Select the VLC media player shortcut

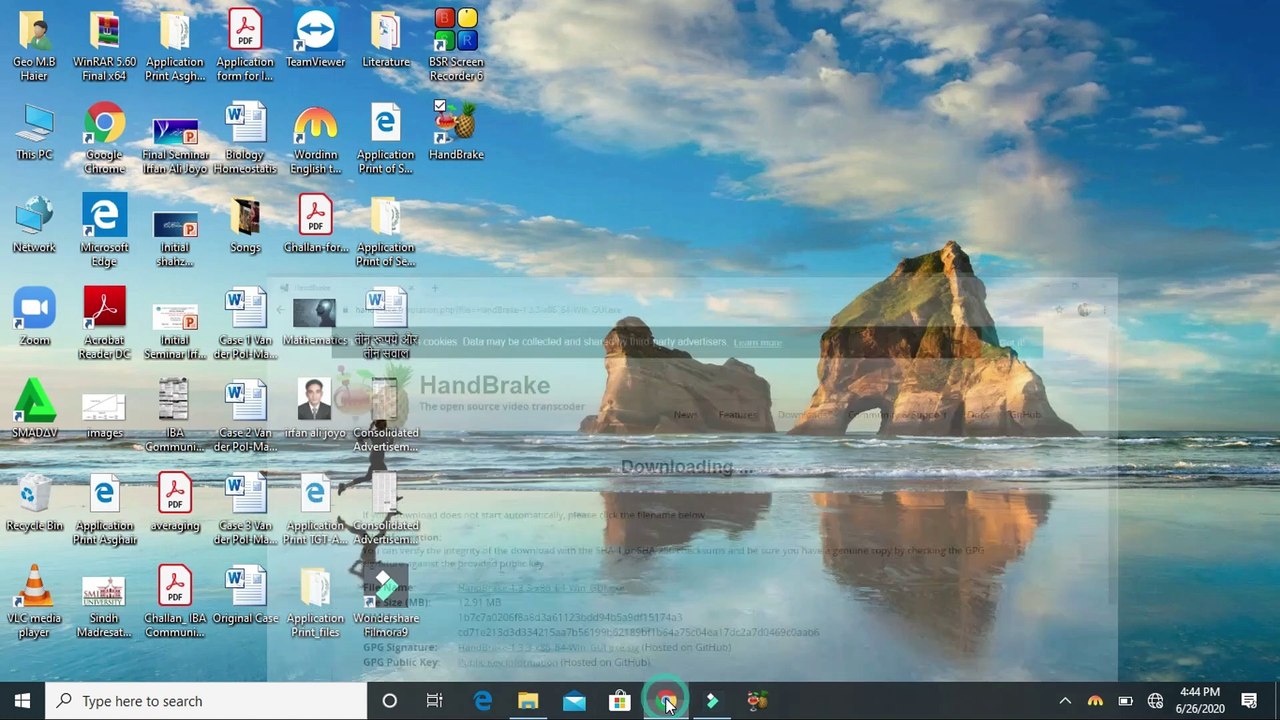click(x=34, y=602)
